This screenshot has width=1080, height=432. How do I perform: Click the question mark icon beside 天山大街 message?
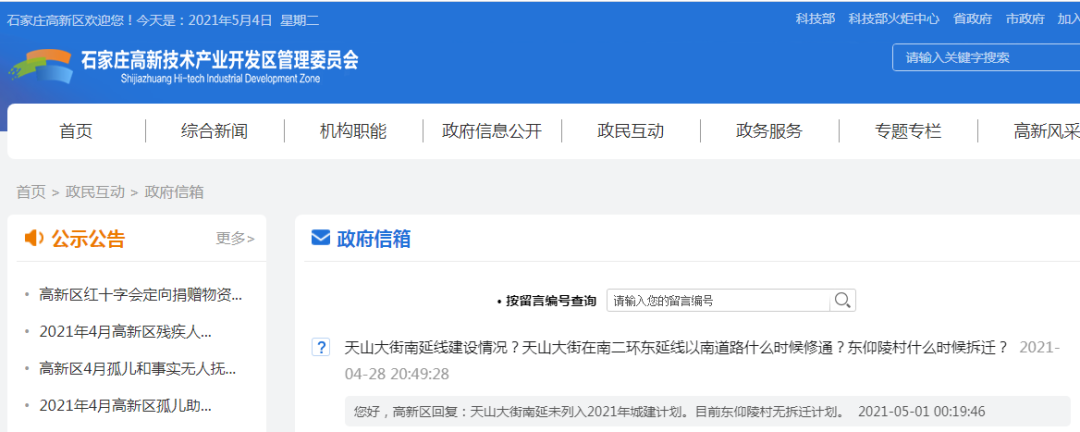point(320,347)
